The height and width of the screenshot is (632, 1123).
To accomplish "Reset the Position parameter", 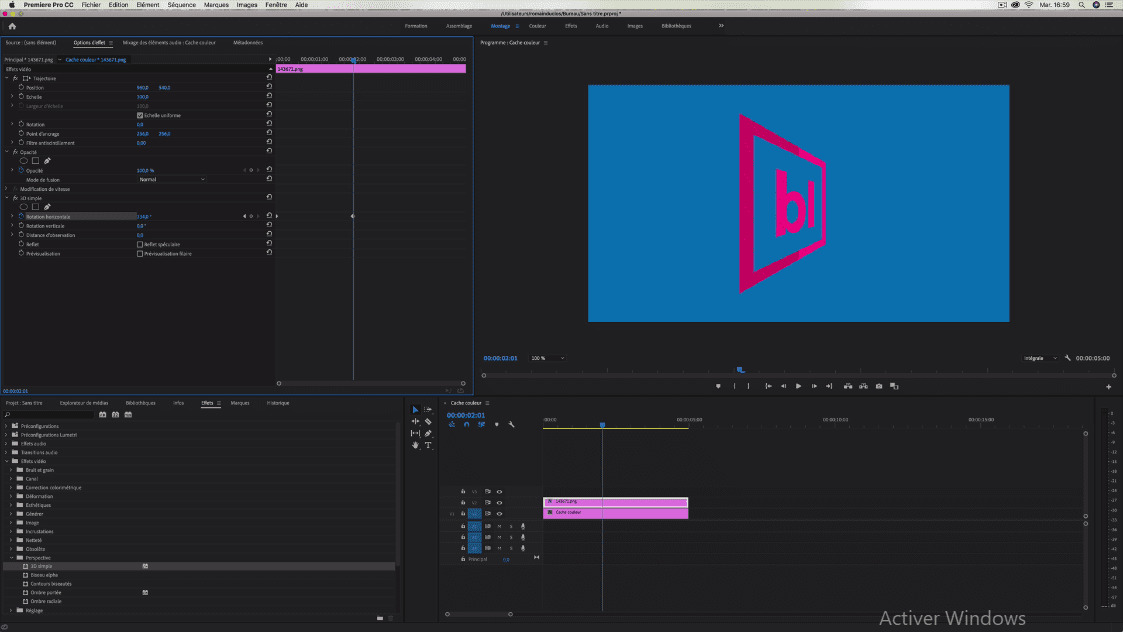I will pyautogui.click(x=269, y=87).
